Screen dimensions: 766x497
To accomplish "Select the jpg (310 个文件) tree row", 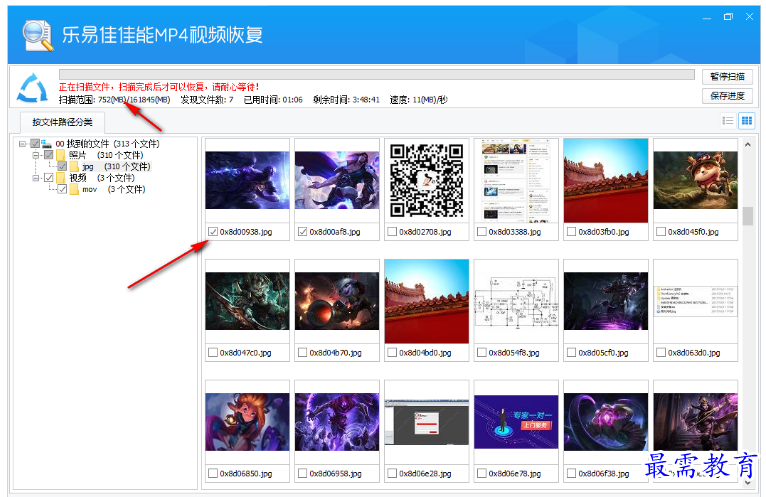I will [x=116, y=167].
